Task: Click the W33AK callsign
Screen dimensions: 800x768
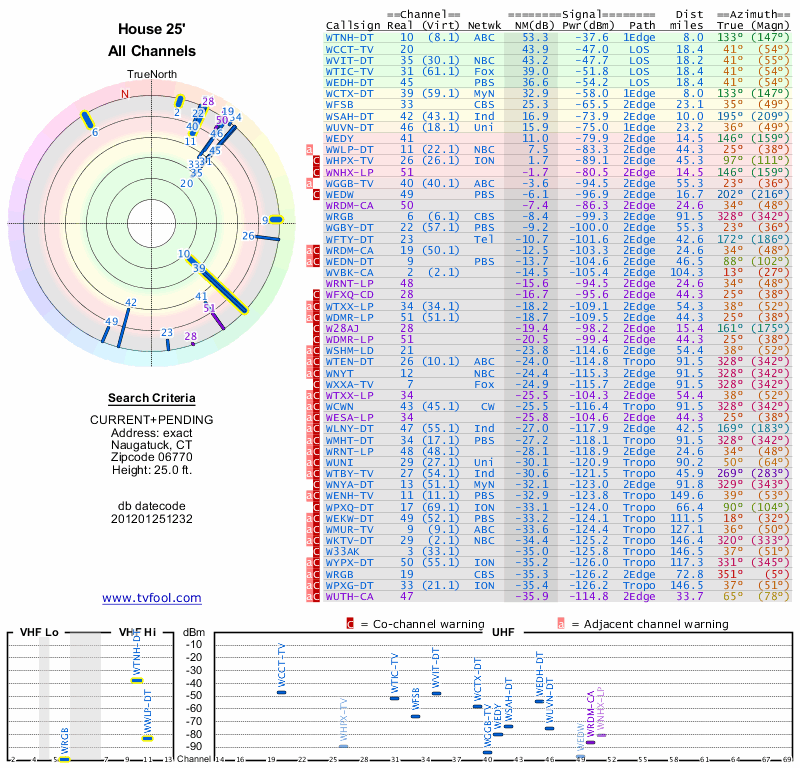Action: click(x=342, y=552)
